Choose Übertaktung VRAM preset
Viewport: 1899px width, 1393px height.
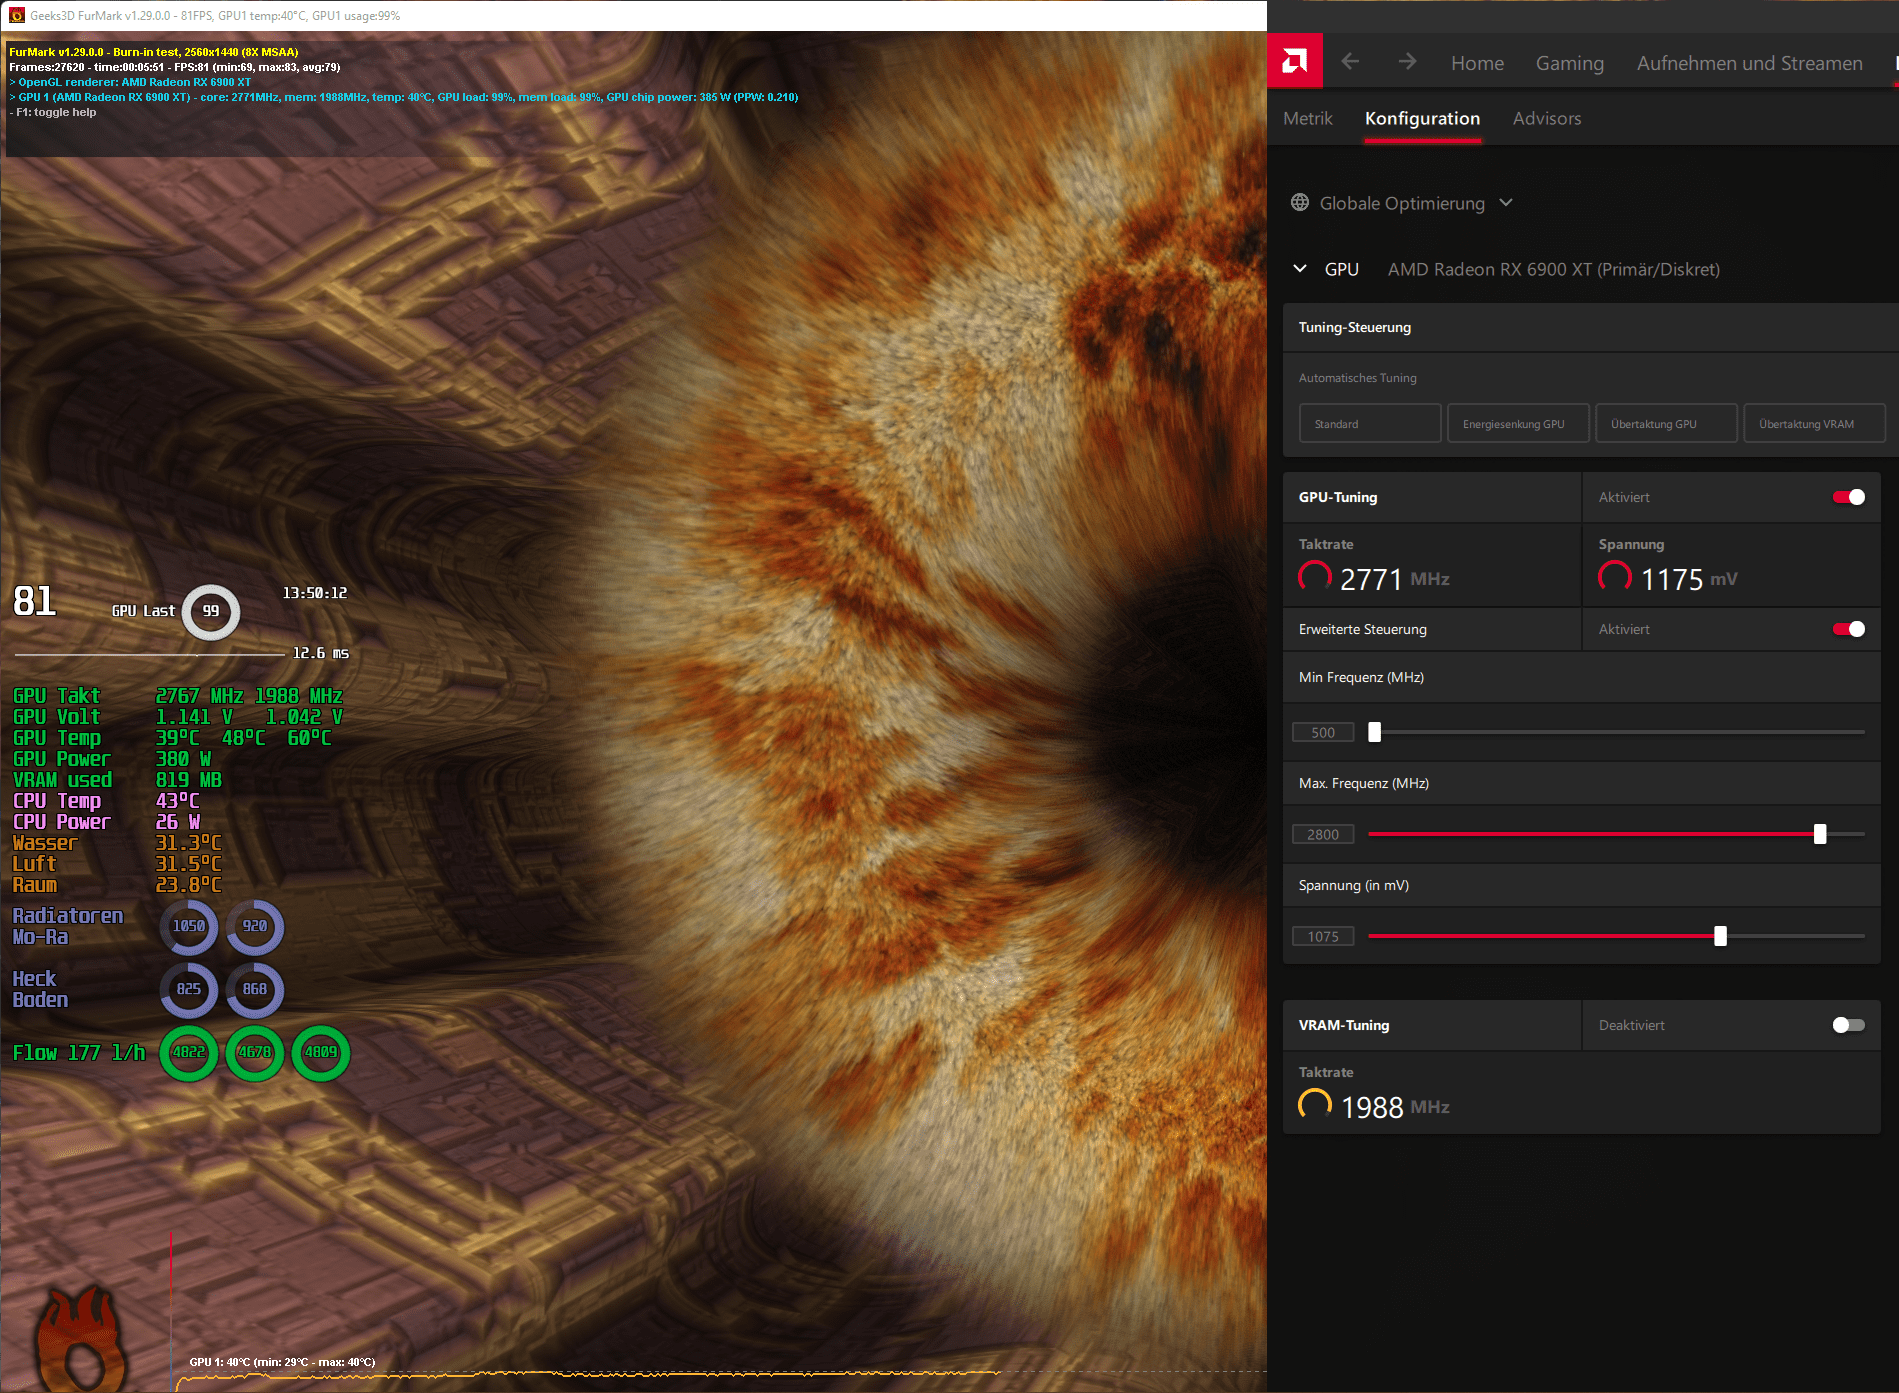1814,424
